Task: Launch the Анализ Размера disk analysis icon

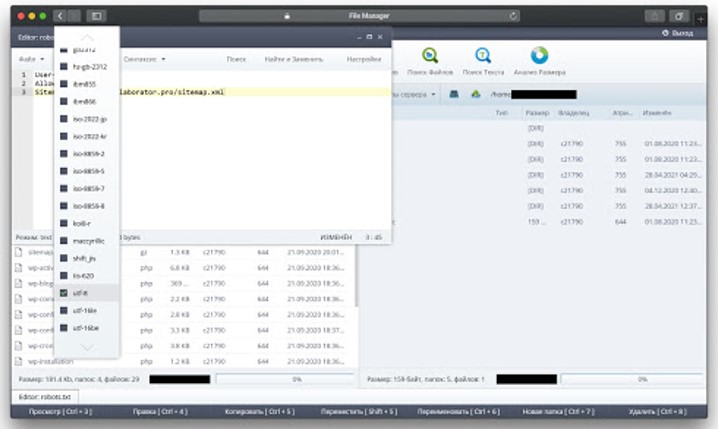Action: coord(539,56)
